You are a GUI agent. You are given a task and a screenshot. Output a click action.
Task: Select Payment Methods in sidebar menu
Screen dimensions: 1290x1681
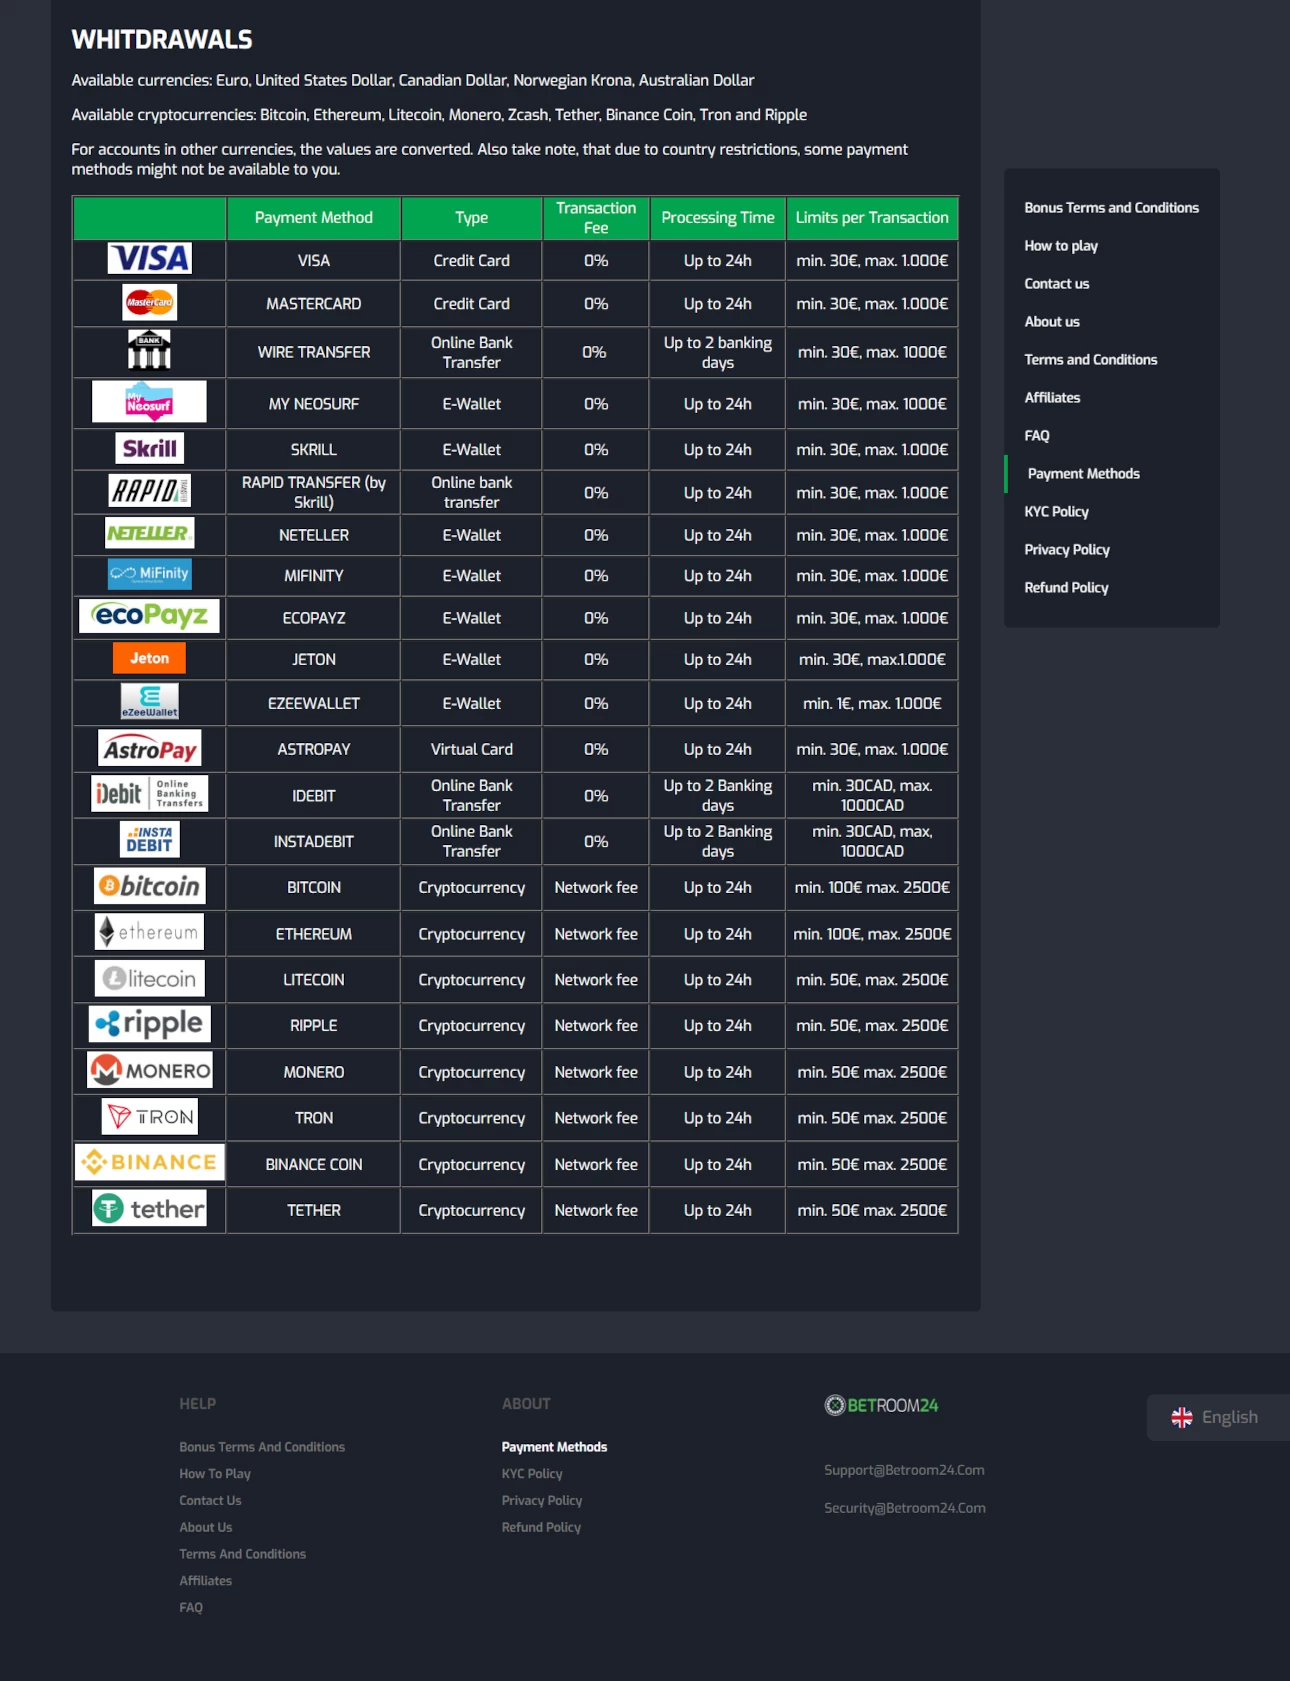1084,474
